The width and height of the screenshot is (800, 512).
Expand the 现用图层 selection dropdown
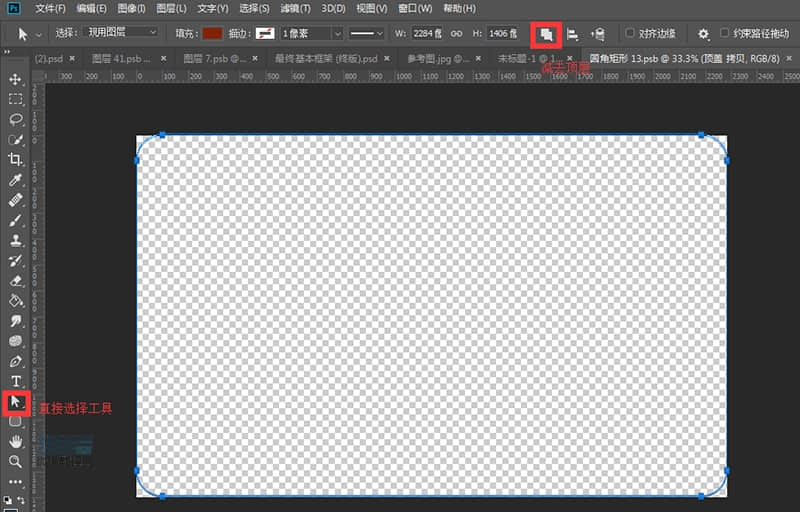click(120, 33)
